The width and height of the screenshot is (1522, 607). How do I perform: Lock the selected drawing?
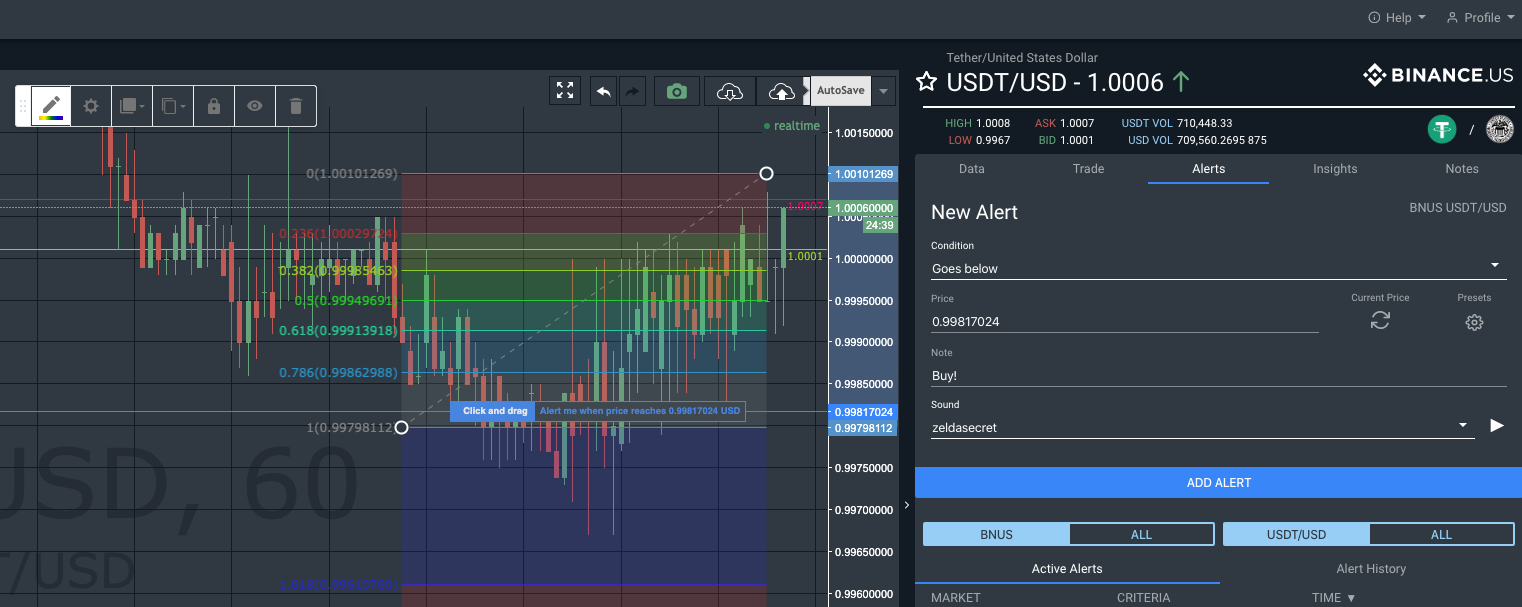tap(214, 105)
